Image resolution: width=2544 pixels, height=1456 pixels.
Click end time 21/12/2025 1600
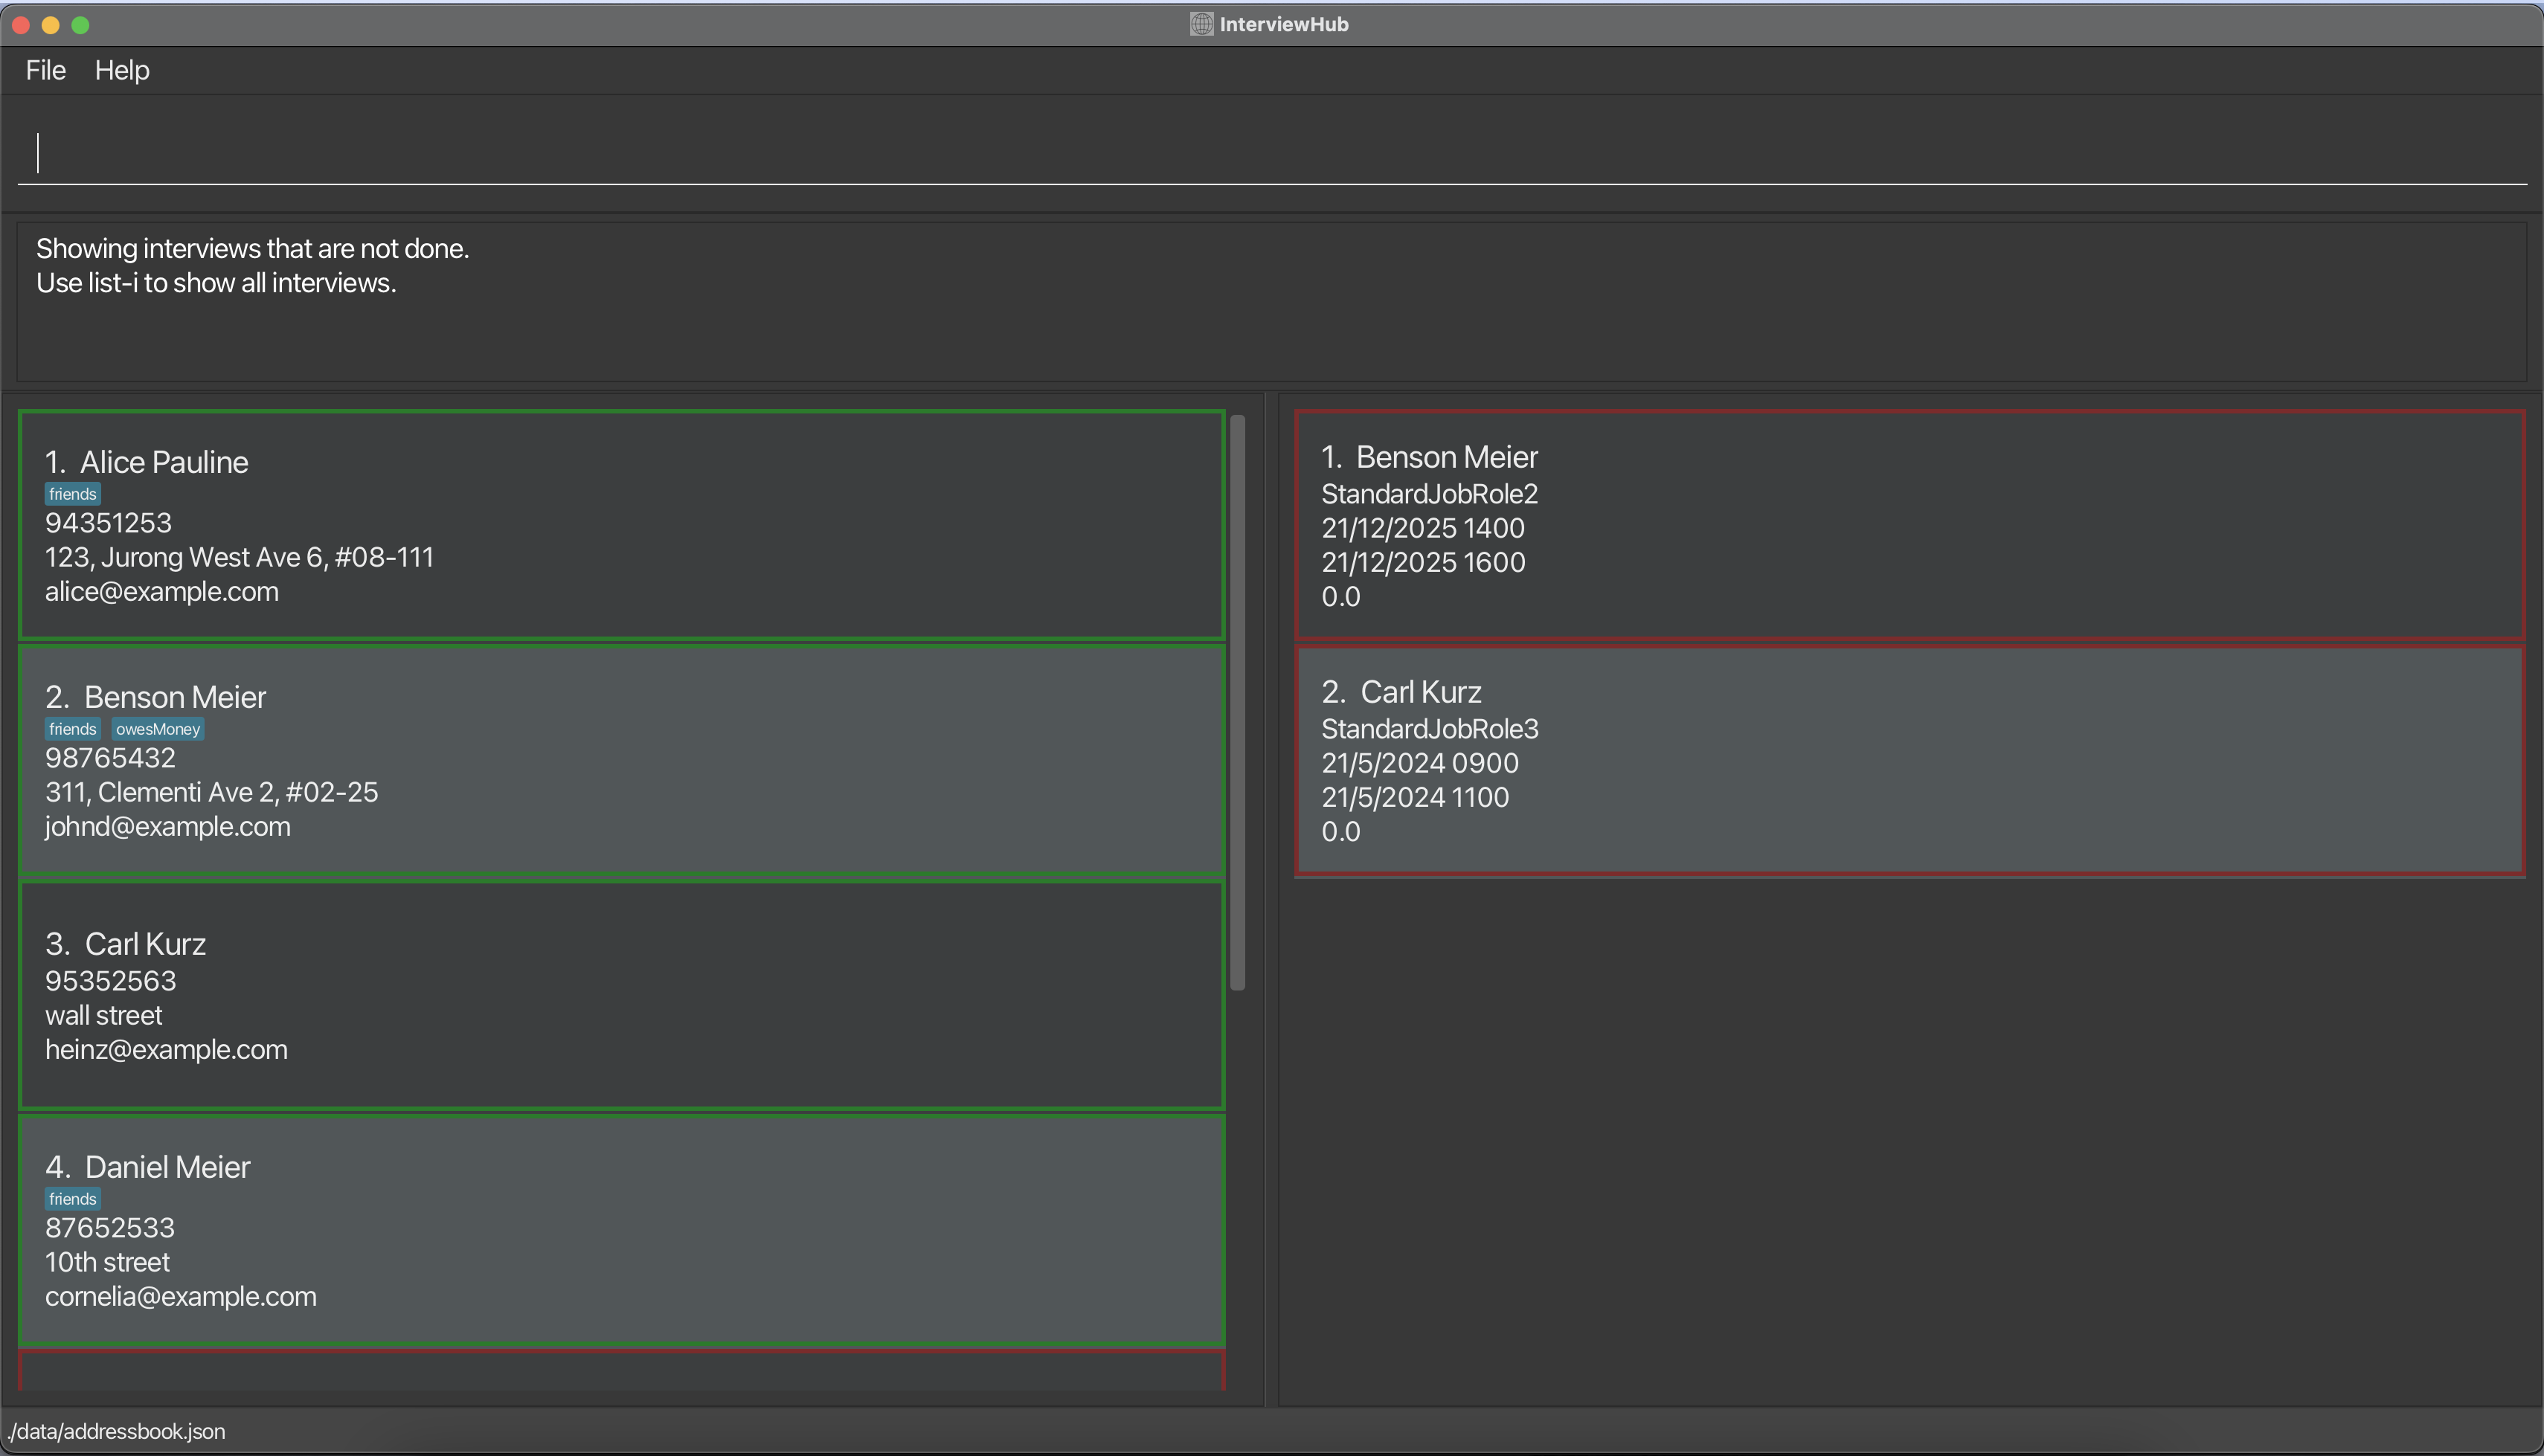click(x=1423, y=562)
